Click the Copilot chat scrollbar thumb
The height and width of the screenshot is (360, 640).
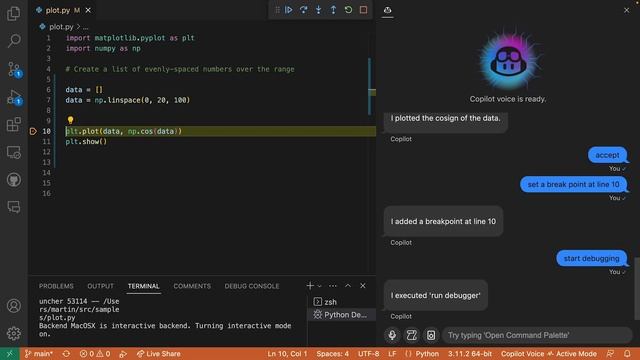(637, 288)
